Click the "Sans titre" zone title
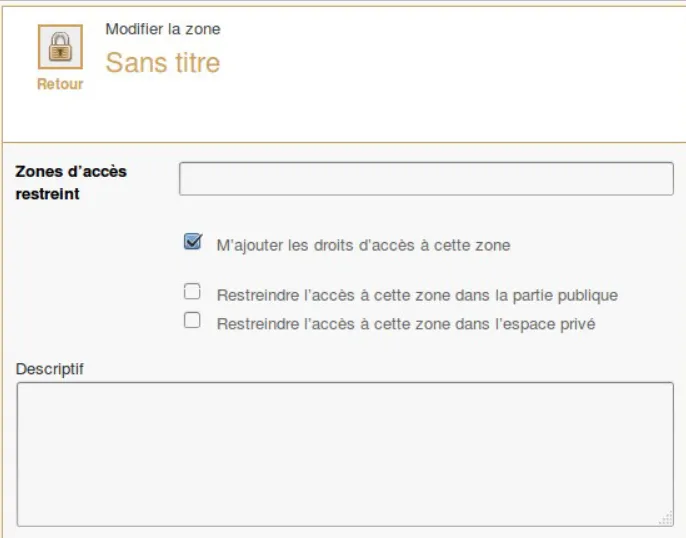 tap(162, 63)
